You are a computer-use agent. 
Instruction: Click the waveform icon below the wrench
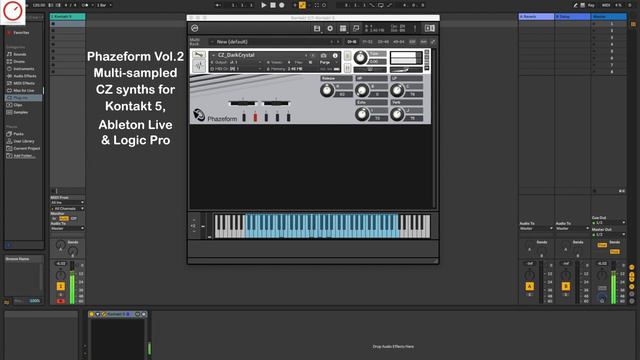click(x=199, y=66)
